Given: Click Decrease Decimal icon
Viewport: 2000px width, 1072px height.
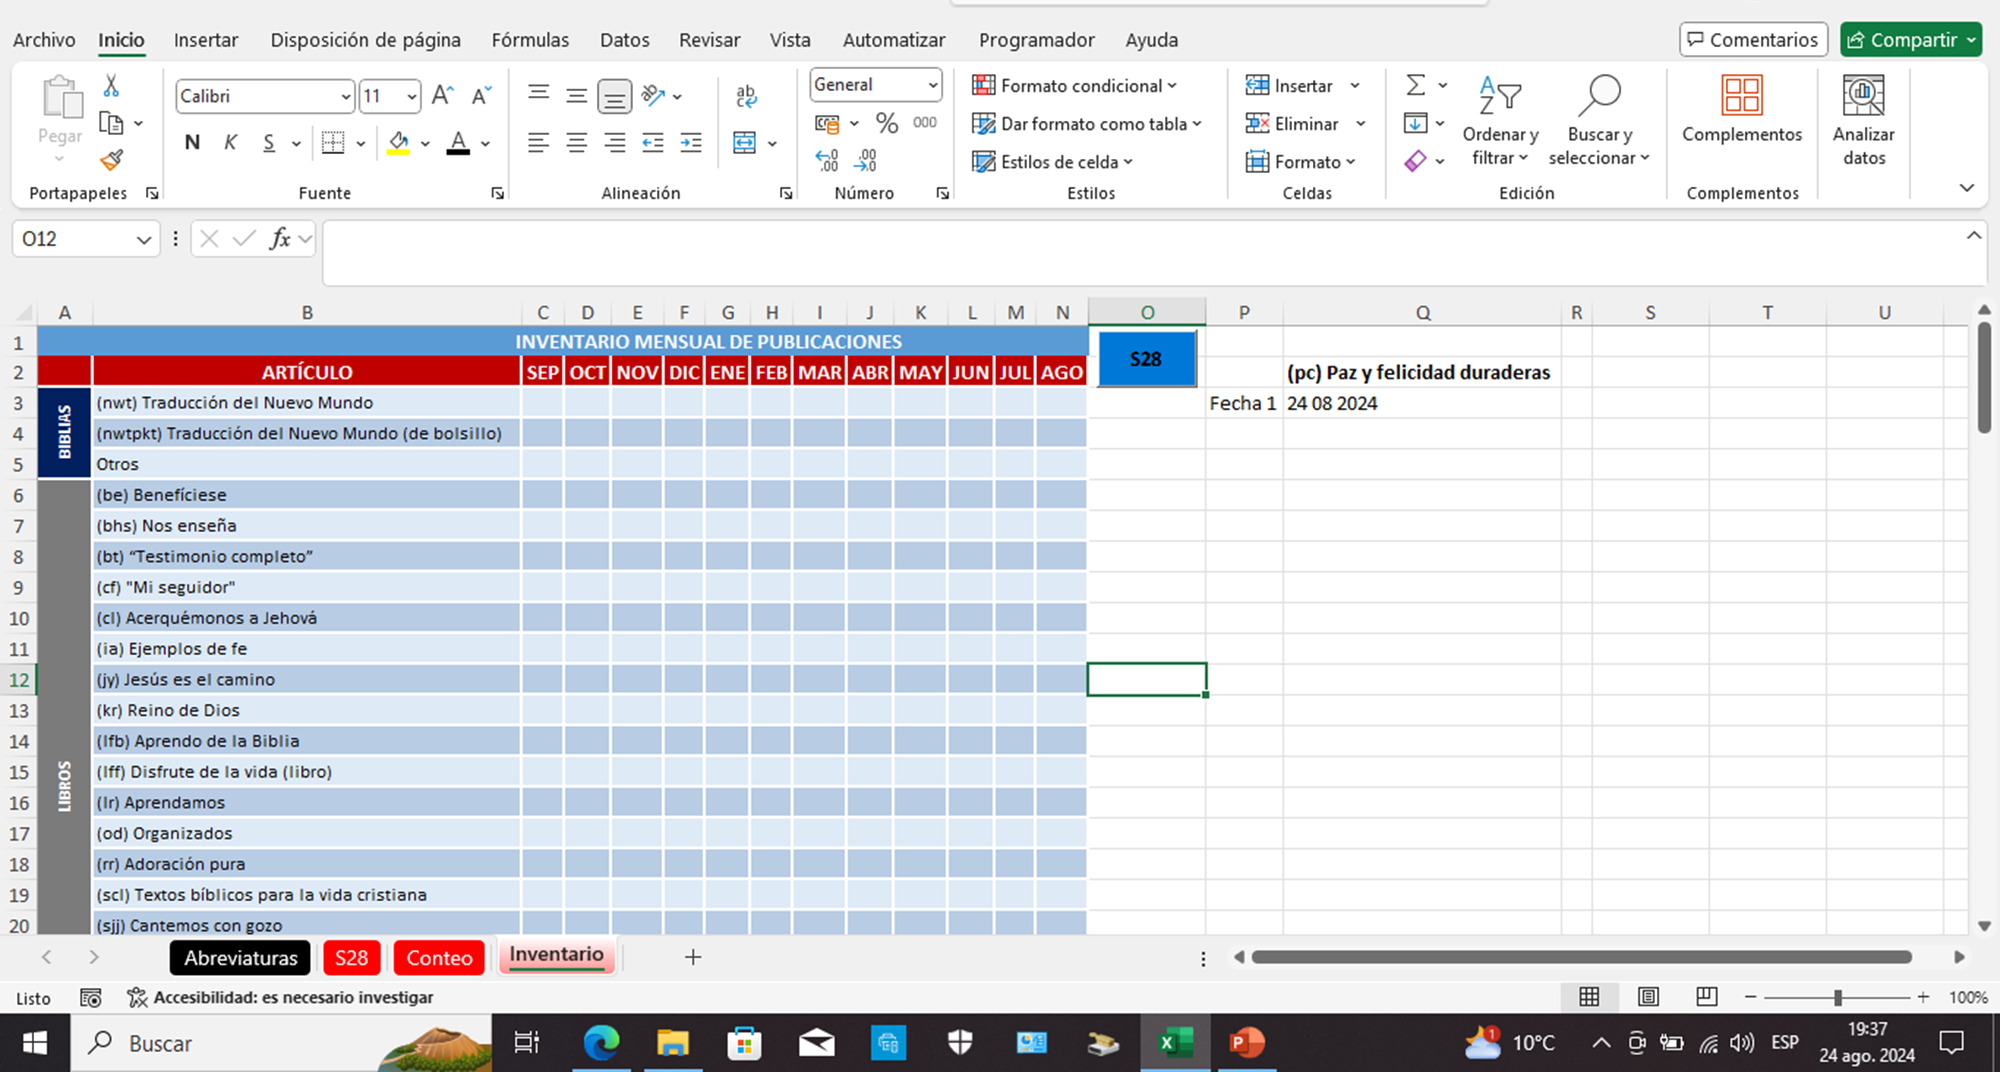Looking at the screenshot, I should [866, 160].
